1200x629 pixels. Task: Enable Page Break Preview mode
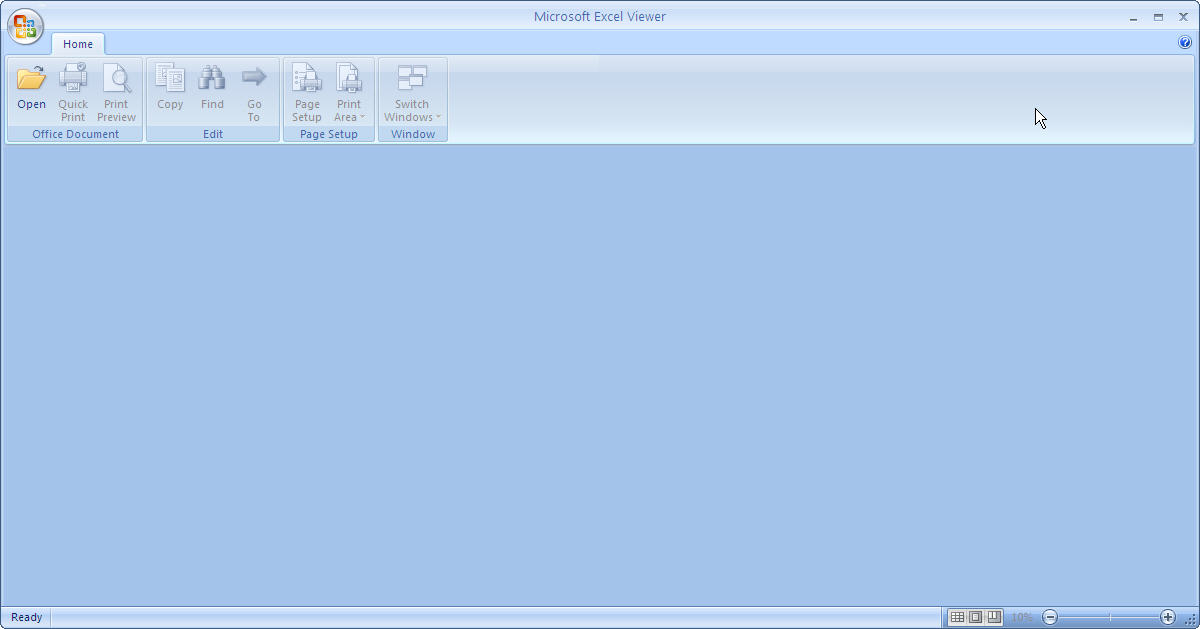pos(994,617)
